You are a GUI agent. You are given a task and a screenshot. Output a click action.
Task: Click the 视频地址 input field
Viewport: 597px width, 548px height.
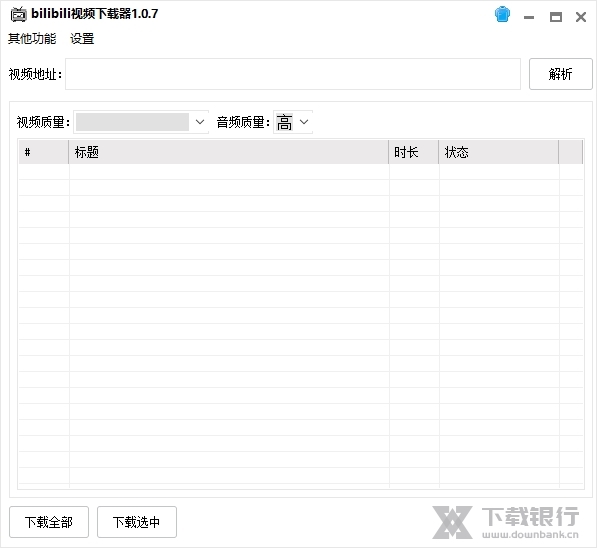coord(293,74)
